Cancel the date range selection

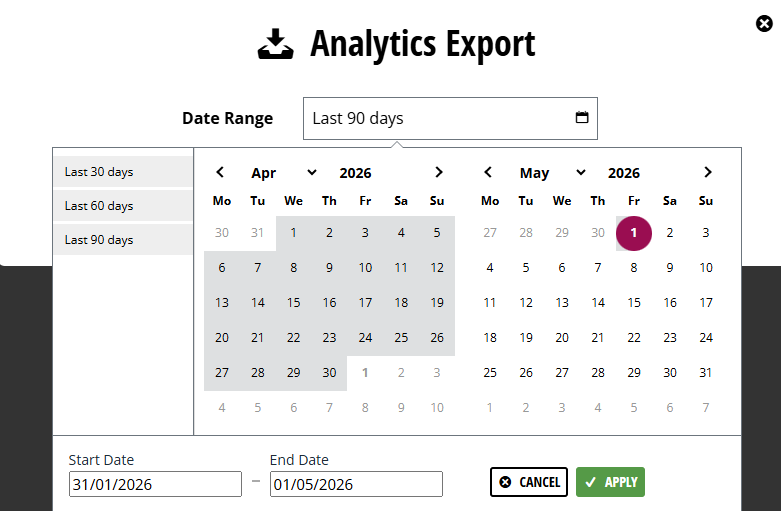(x=528, y=482)
